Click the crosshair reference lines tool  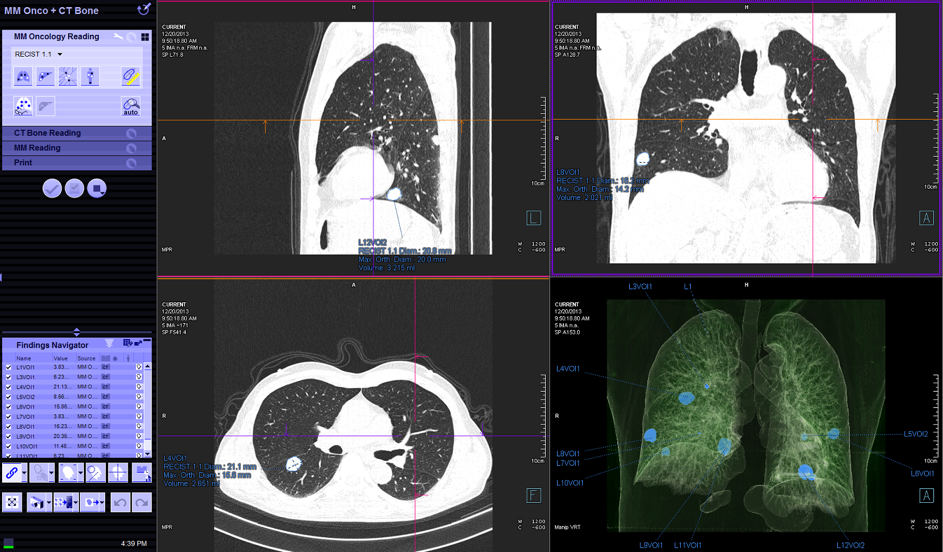116,473
